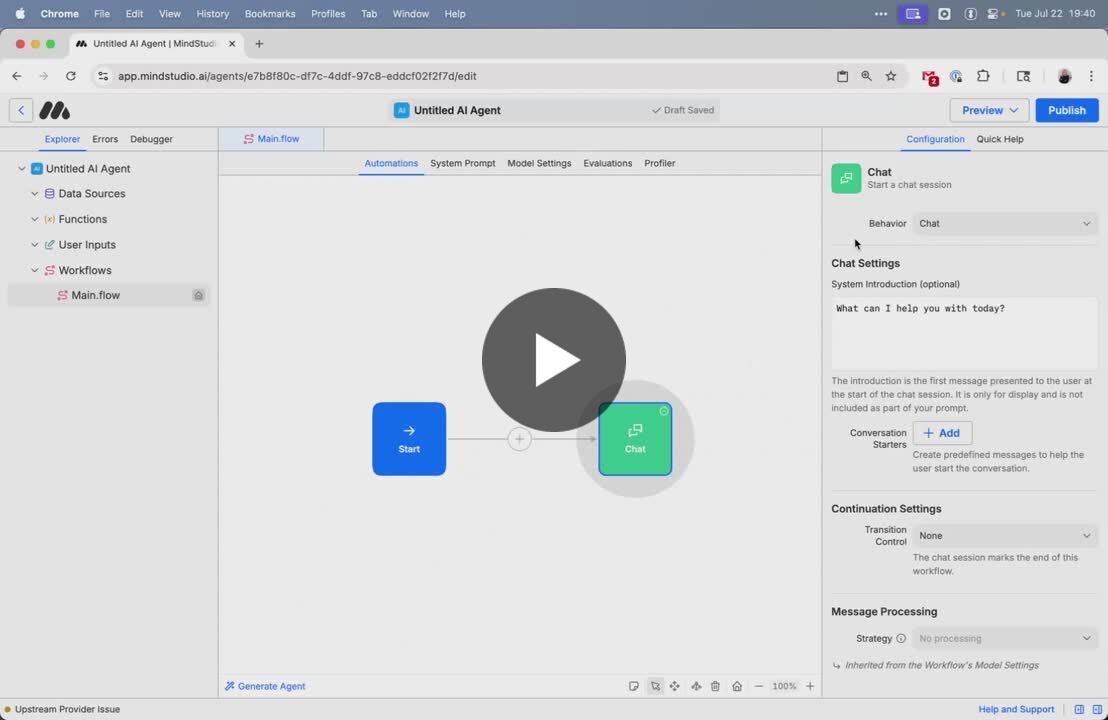Switch to the Errors tab
The height and width of the screenshot is (720, 1108).
(105, 139)
